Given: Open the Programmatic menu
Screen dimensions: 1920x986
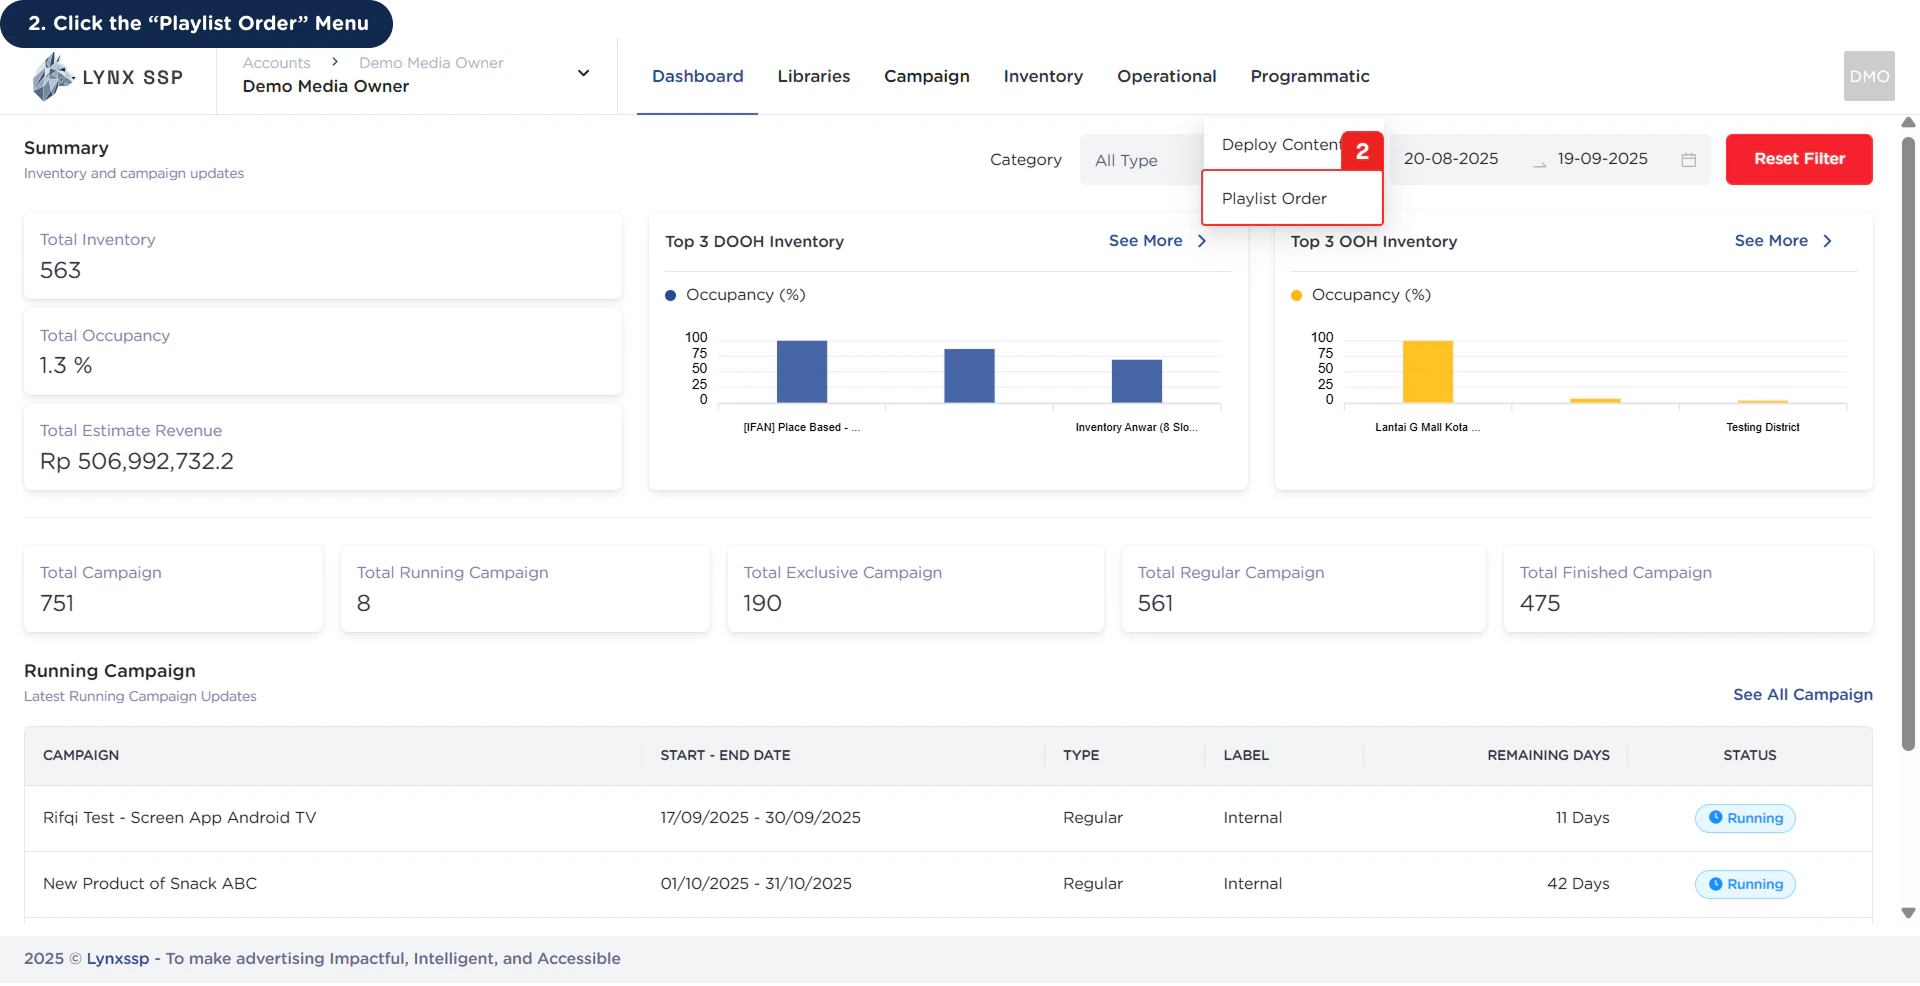Looking at the screenshot, I should pyautogui.click(x=1310, y=76).
